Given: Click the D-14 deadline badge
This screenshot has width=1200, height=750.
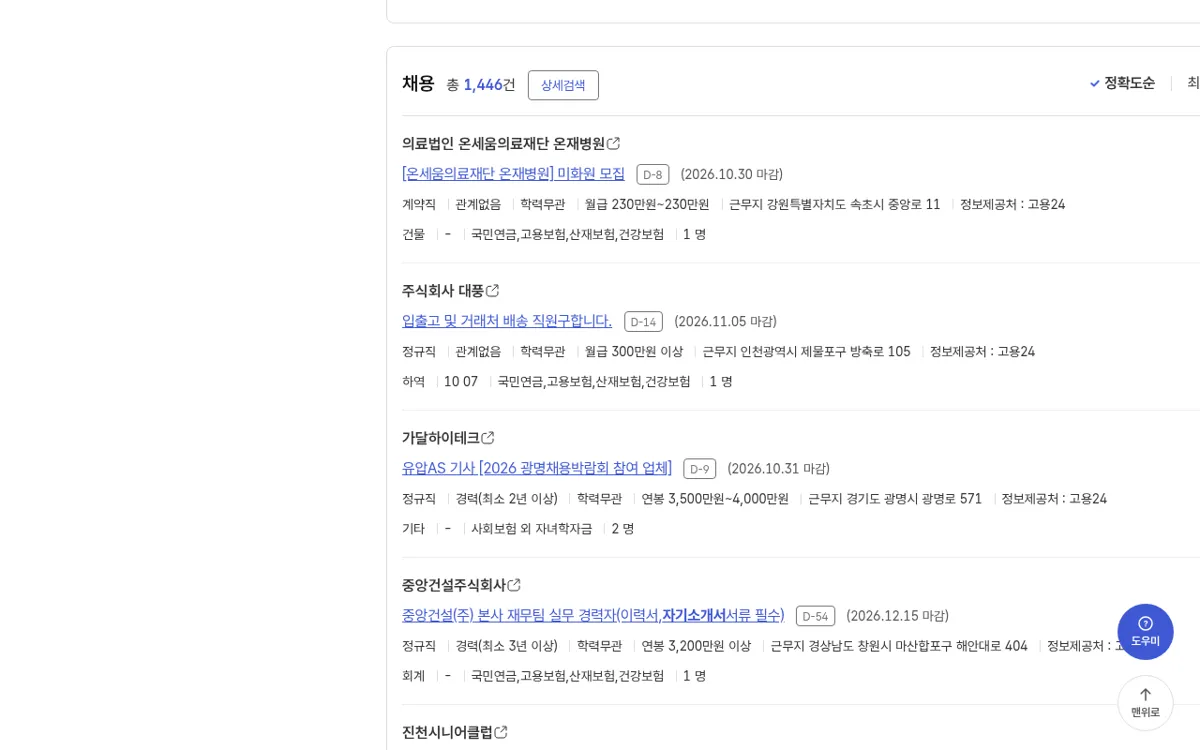Looking at the screenshot, I should (643, 321).
